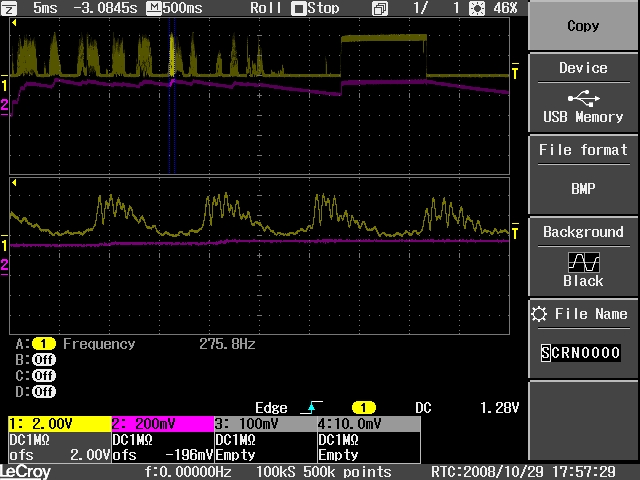640x480 pixels.
Task: Click the zoom Z icon in header
Action: (x=9, y=8)
